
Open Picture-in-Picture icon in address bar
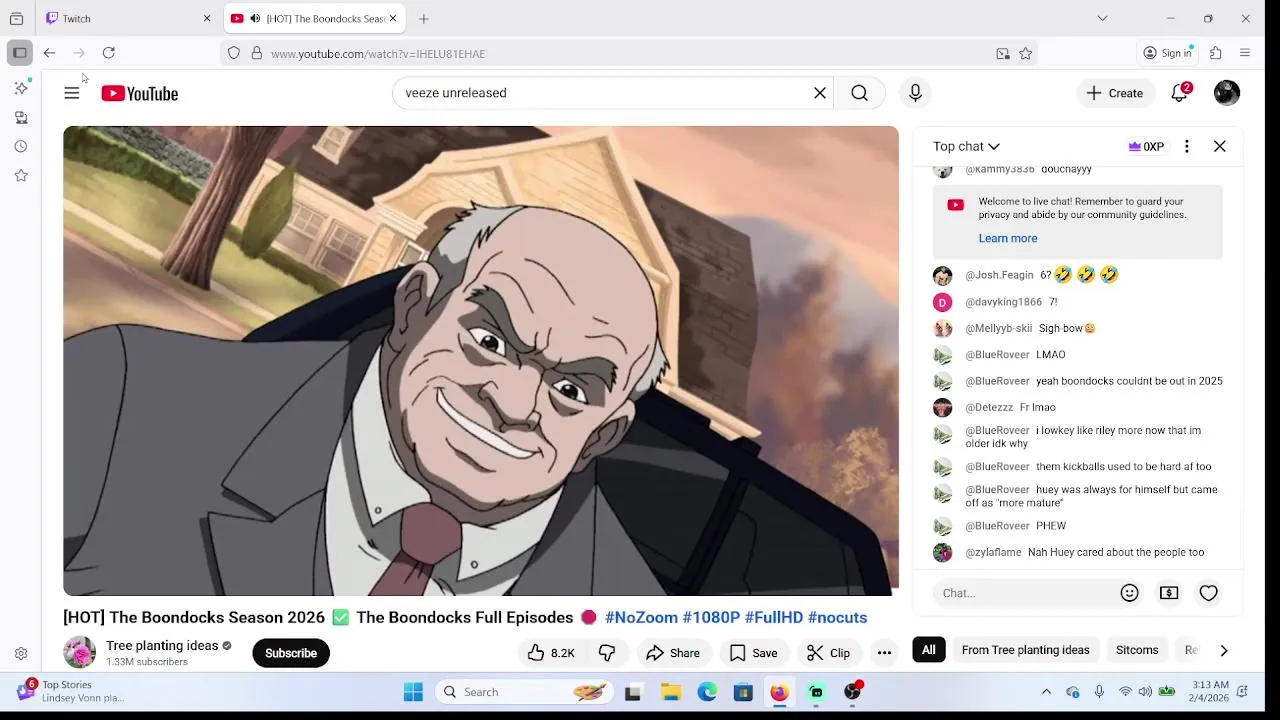1003,53
